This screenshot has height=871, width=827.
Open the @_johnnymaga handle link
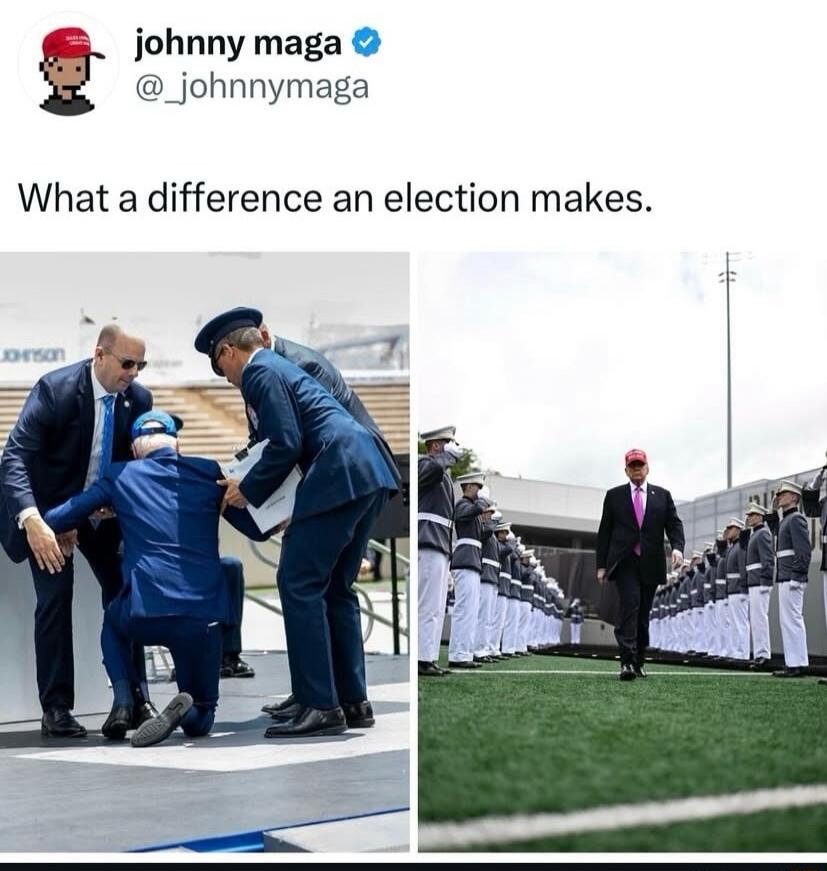[x=252, y=88]
